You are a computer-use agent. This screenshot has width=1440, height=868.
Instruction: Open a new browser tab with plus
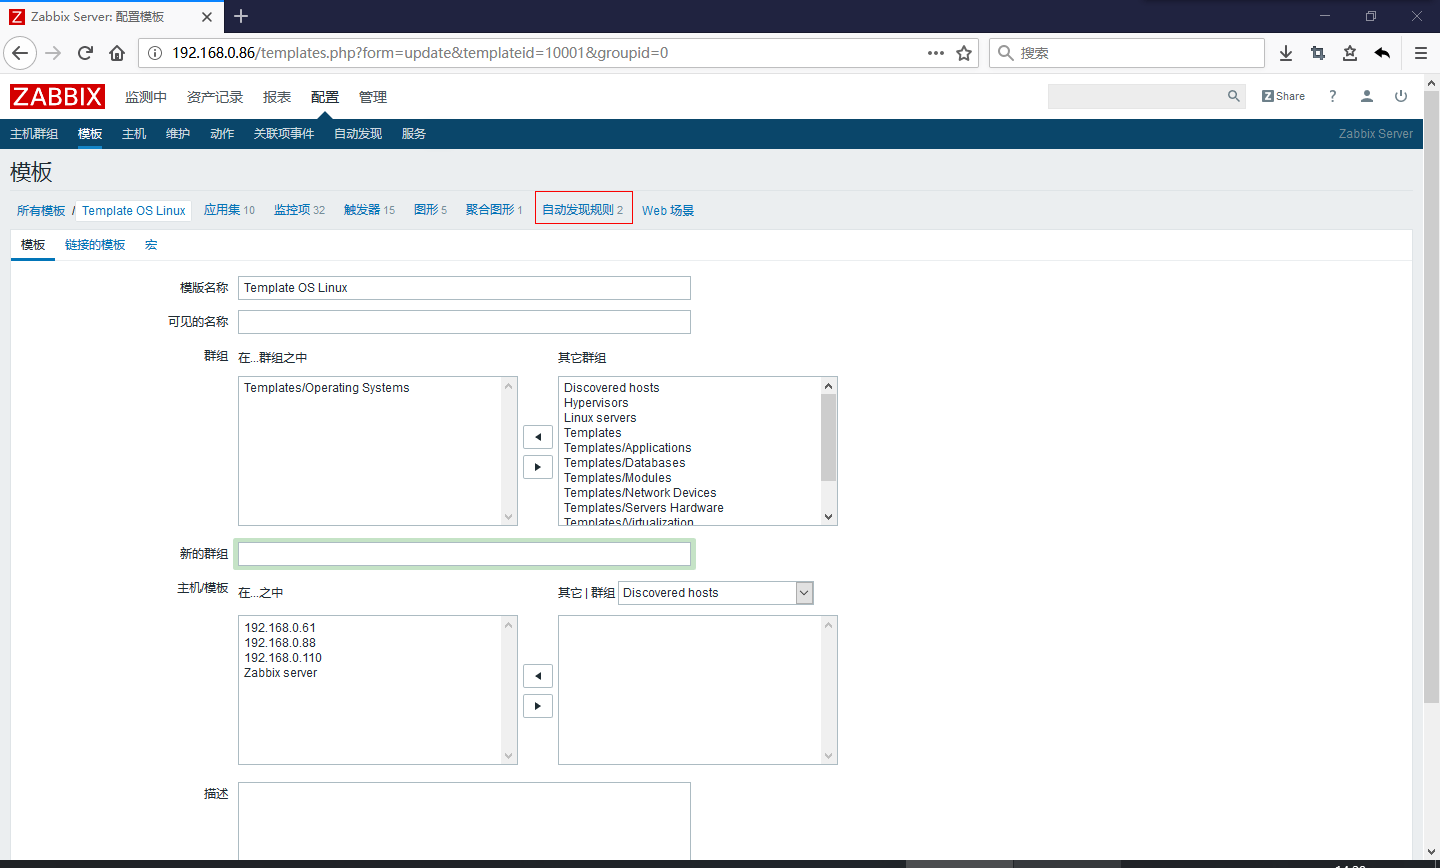click(241, 16)
